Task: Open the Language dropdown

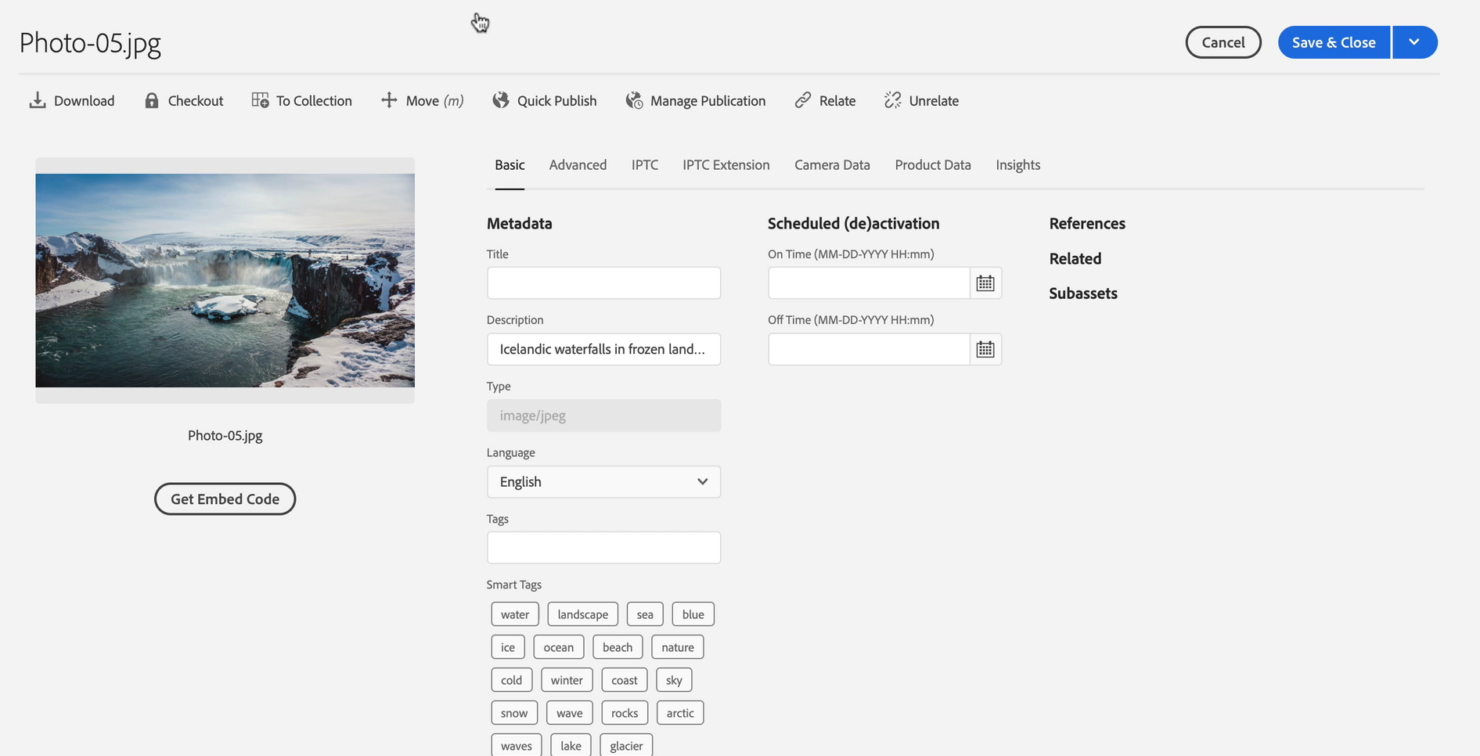Action: click(603, 481)
